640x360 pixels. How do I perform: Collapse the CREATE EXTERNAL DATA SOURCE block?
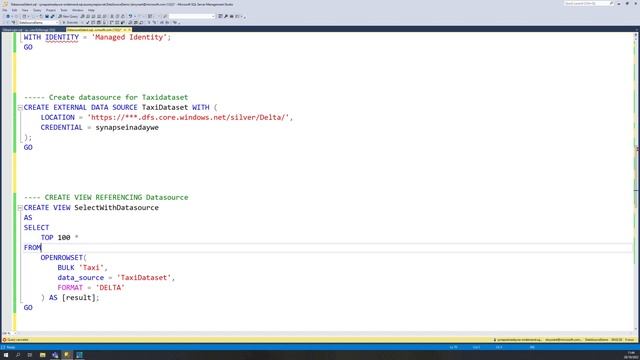pyautogui.click(x=20, y=108)
